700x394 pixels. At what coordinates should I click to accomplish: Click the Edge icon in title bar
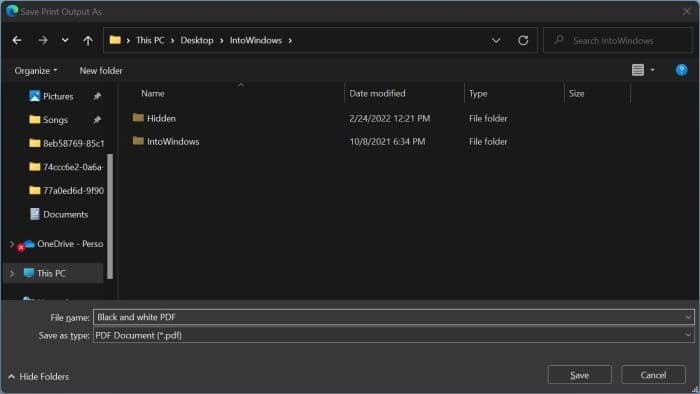12,11
